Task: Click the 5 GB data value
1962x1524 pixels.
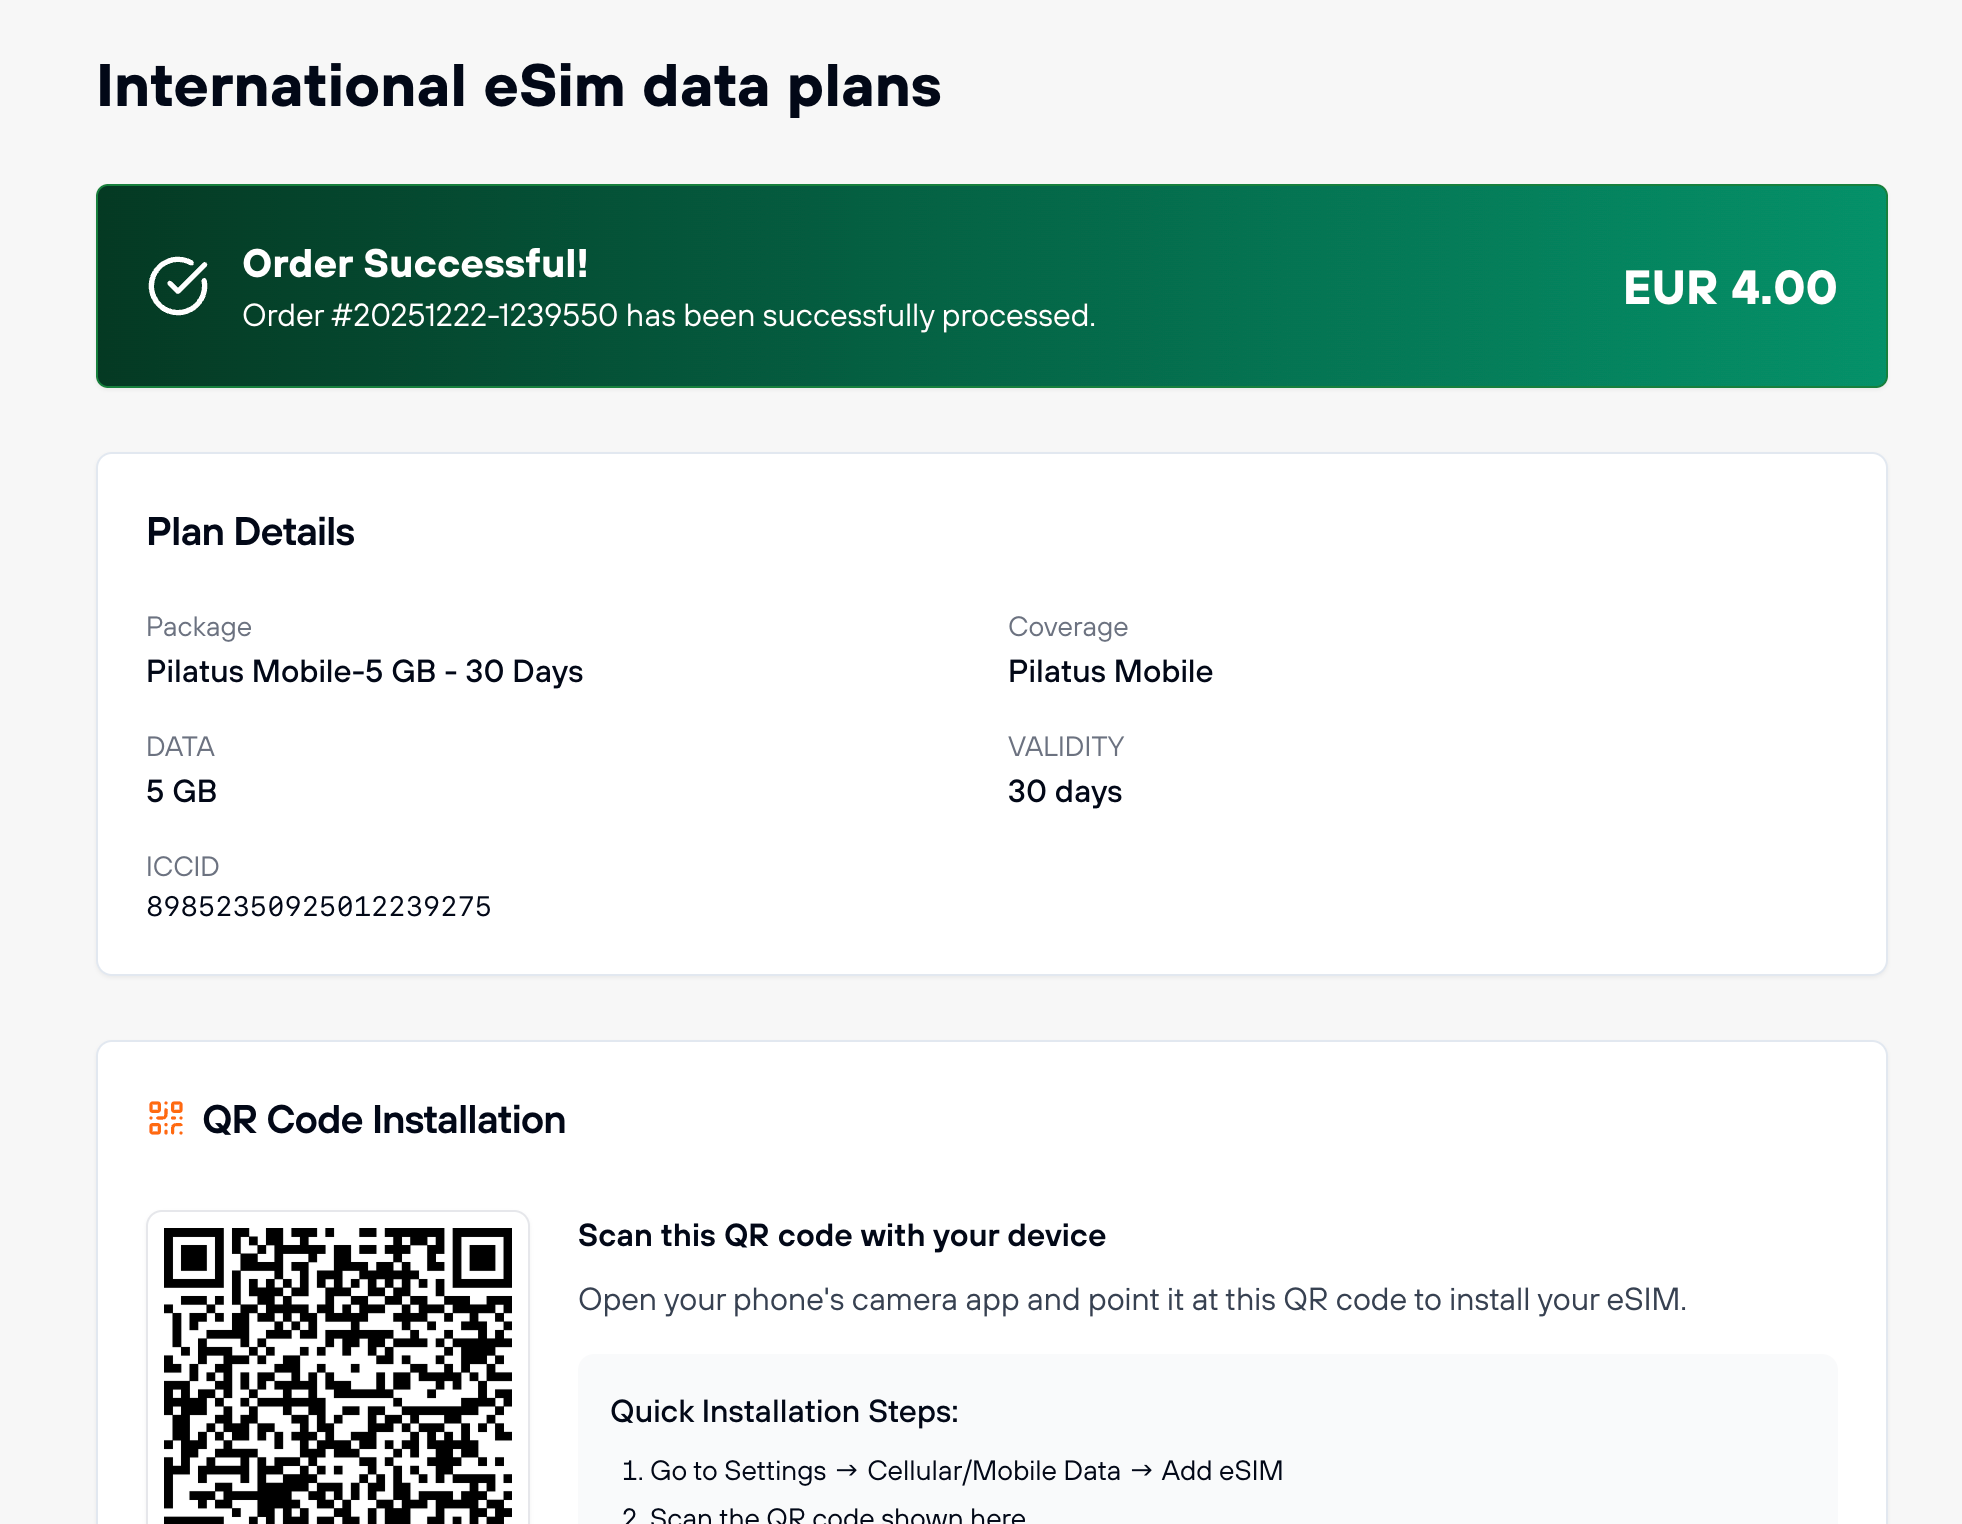Action: click(x=181, y=791)
